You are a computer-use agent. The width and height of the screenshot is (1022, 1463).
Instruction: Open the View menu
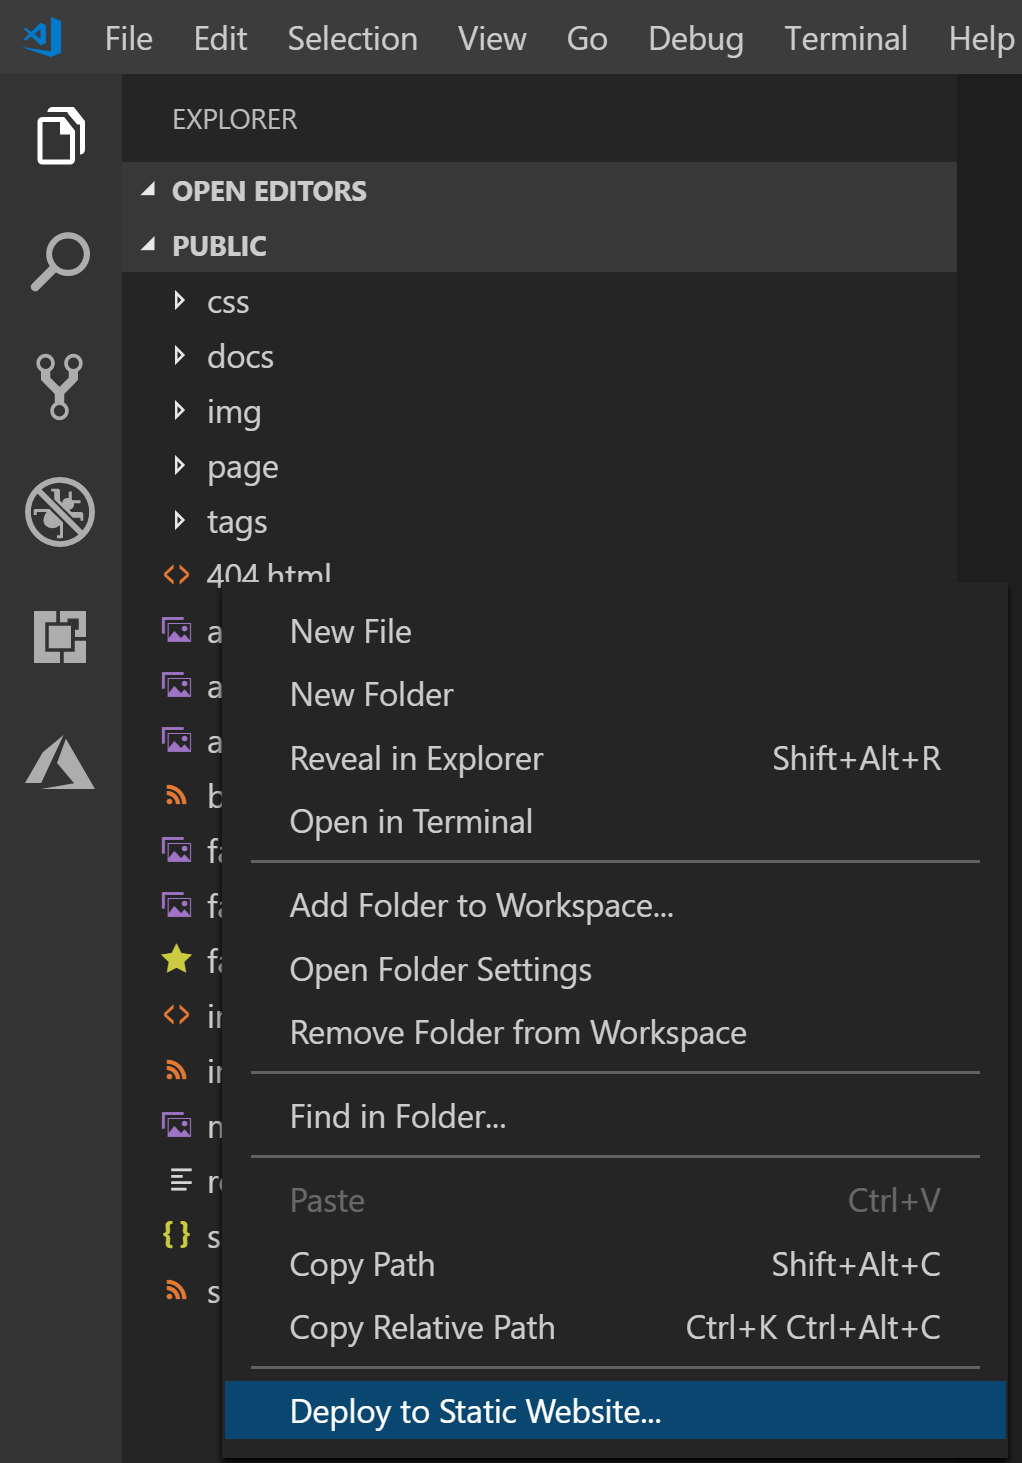tap(492, 38)
